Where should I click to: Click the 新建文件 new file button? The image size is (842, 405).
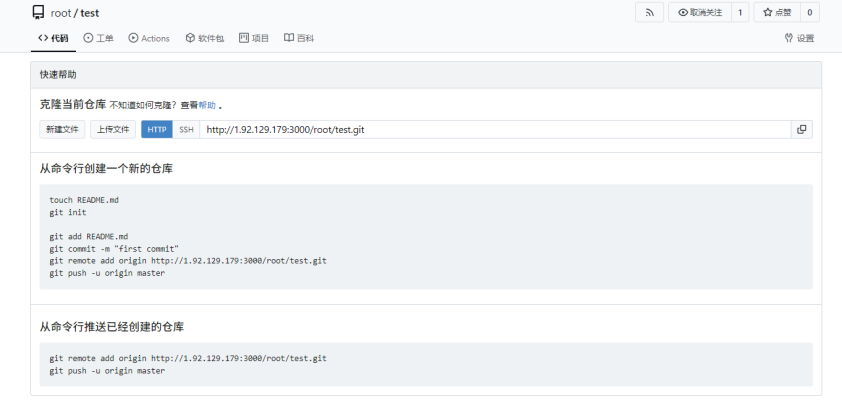(62, 129)
